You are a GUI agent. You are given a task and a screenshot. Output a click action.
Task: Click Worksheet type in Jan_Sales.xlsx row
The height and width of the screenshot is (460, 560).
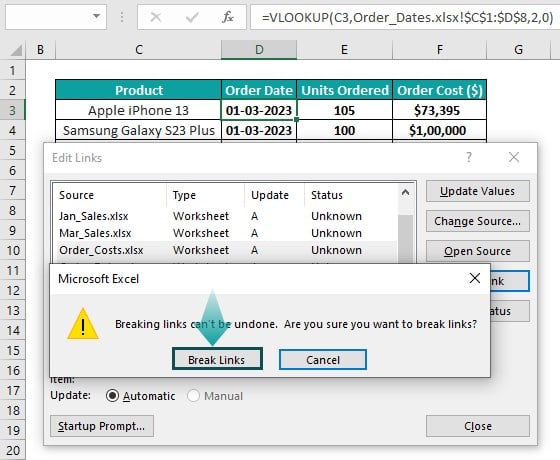tap(201, 216)
